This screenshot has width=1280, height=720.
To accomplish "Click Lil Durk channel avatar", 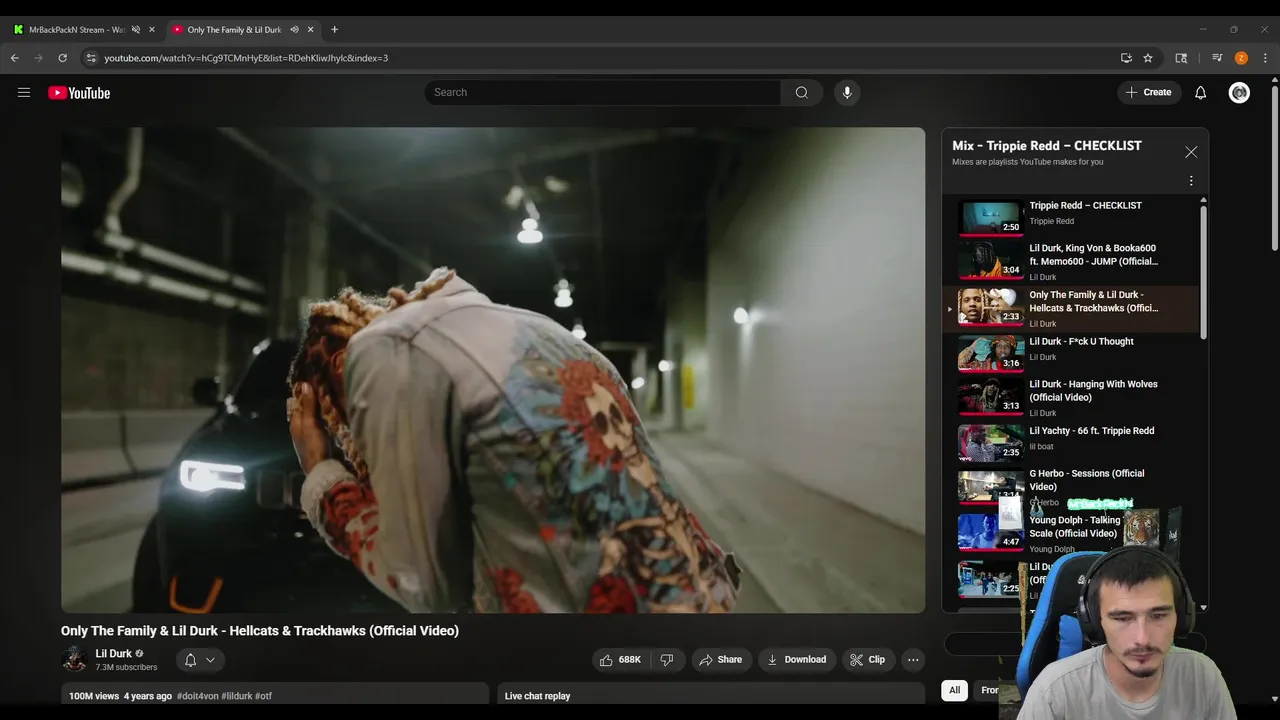I will pyautogui.click(x=74, y=659).
